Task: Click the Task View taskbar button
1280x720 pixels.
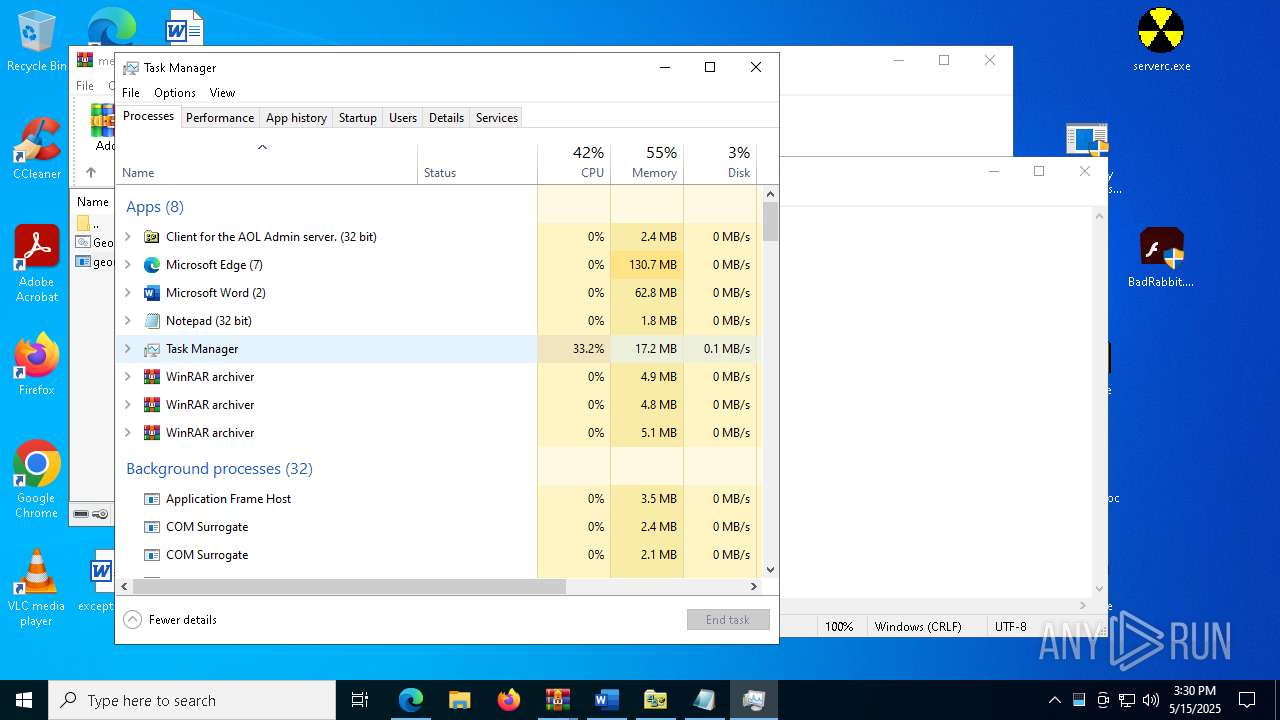Action: 360,700
